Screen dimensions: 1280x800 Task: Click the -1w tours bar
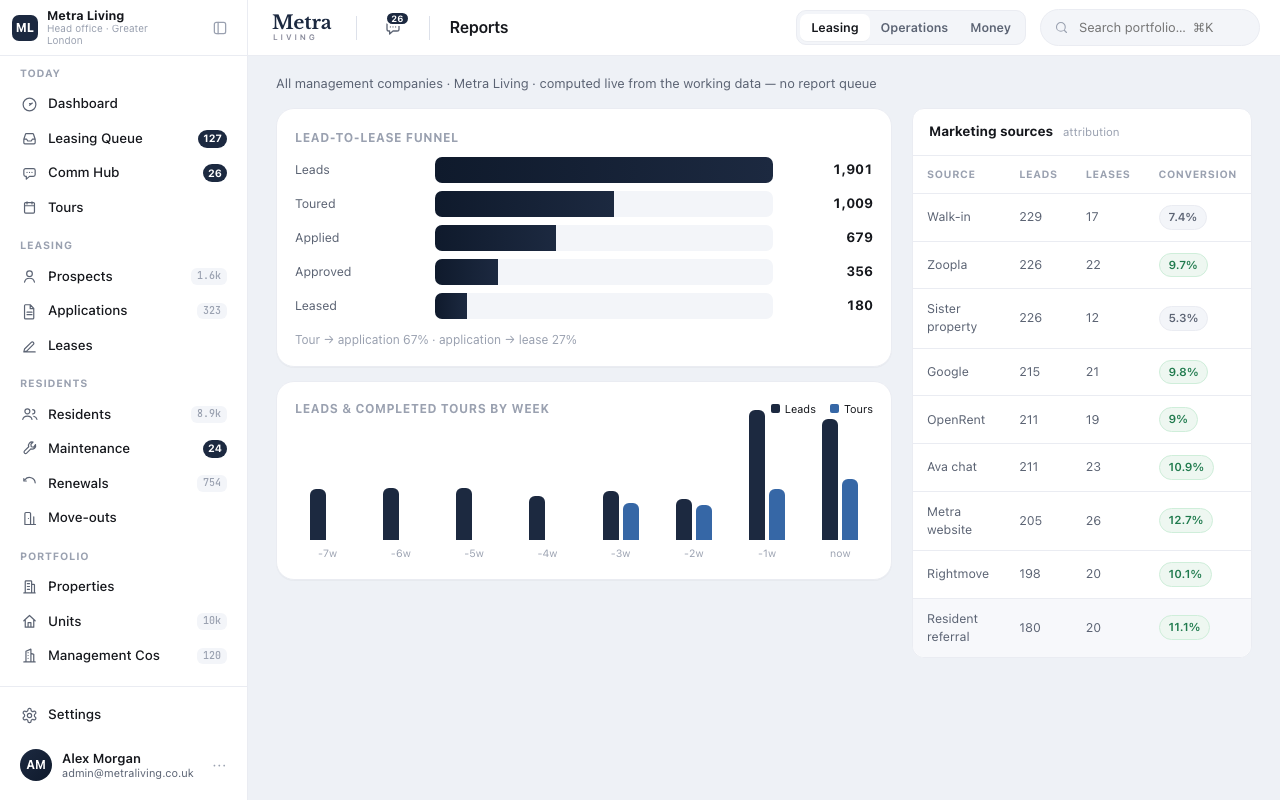(777, 515)
